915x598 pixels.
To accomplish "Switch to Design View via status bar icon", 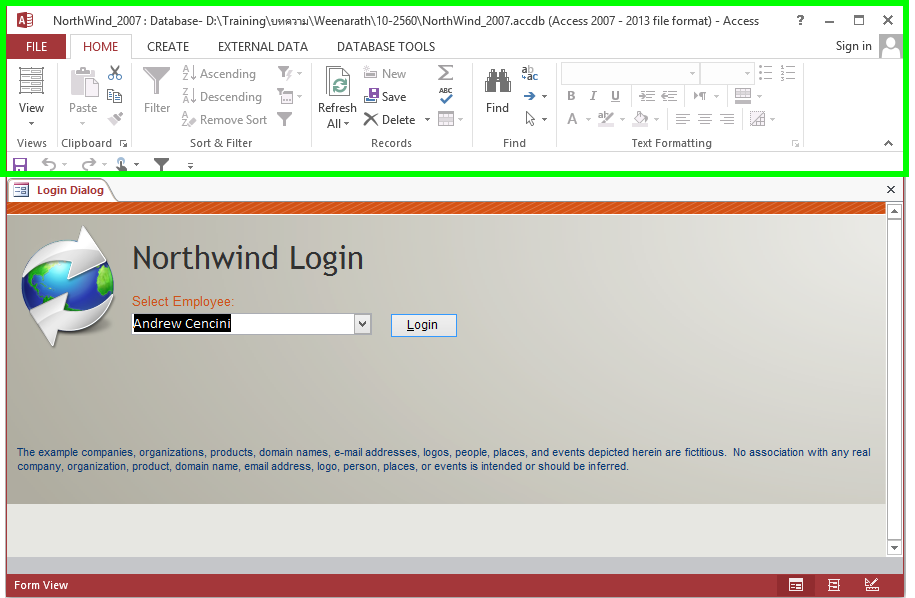I will click(x=871, y=585).
